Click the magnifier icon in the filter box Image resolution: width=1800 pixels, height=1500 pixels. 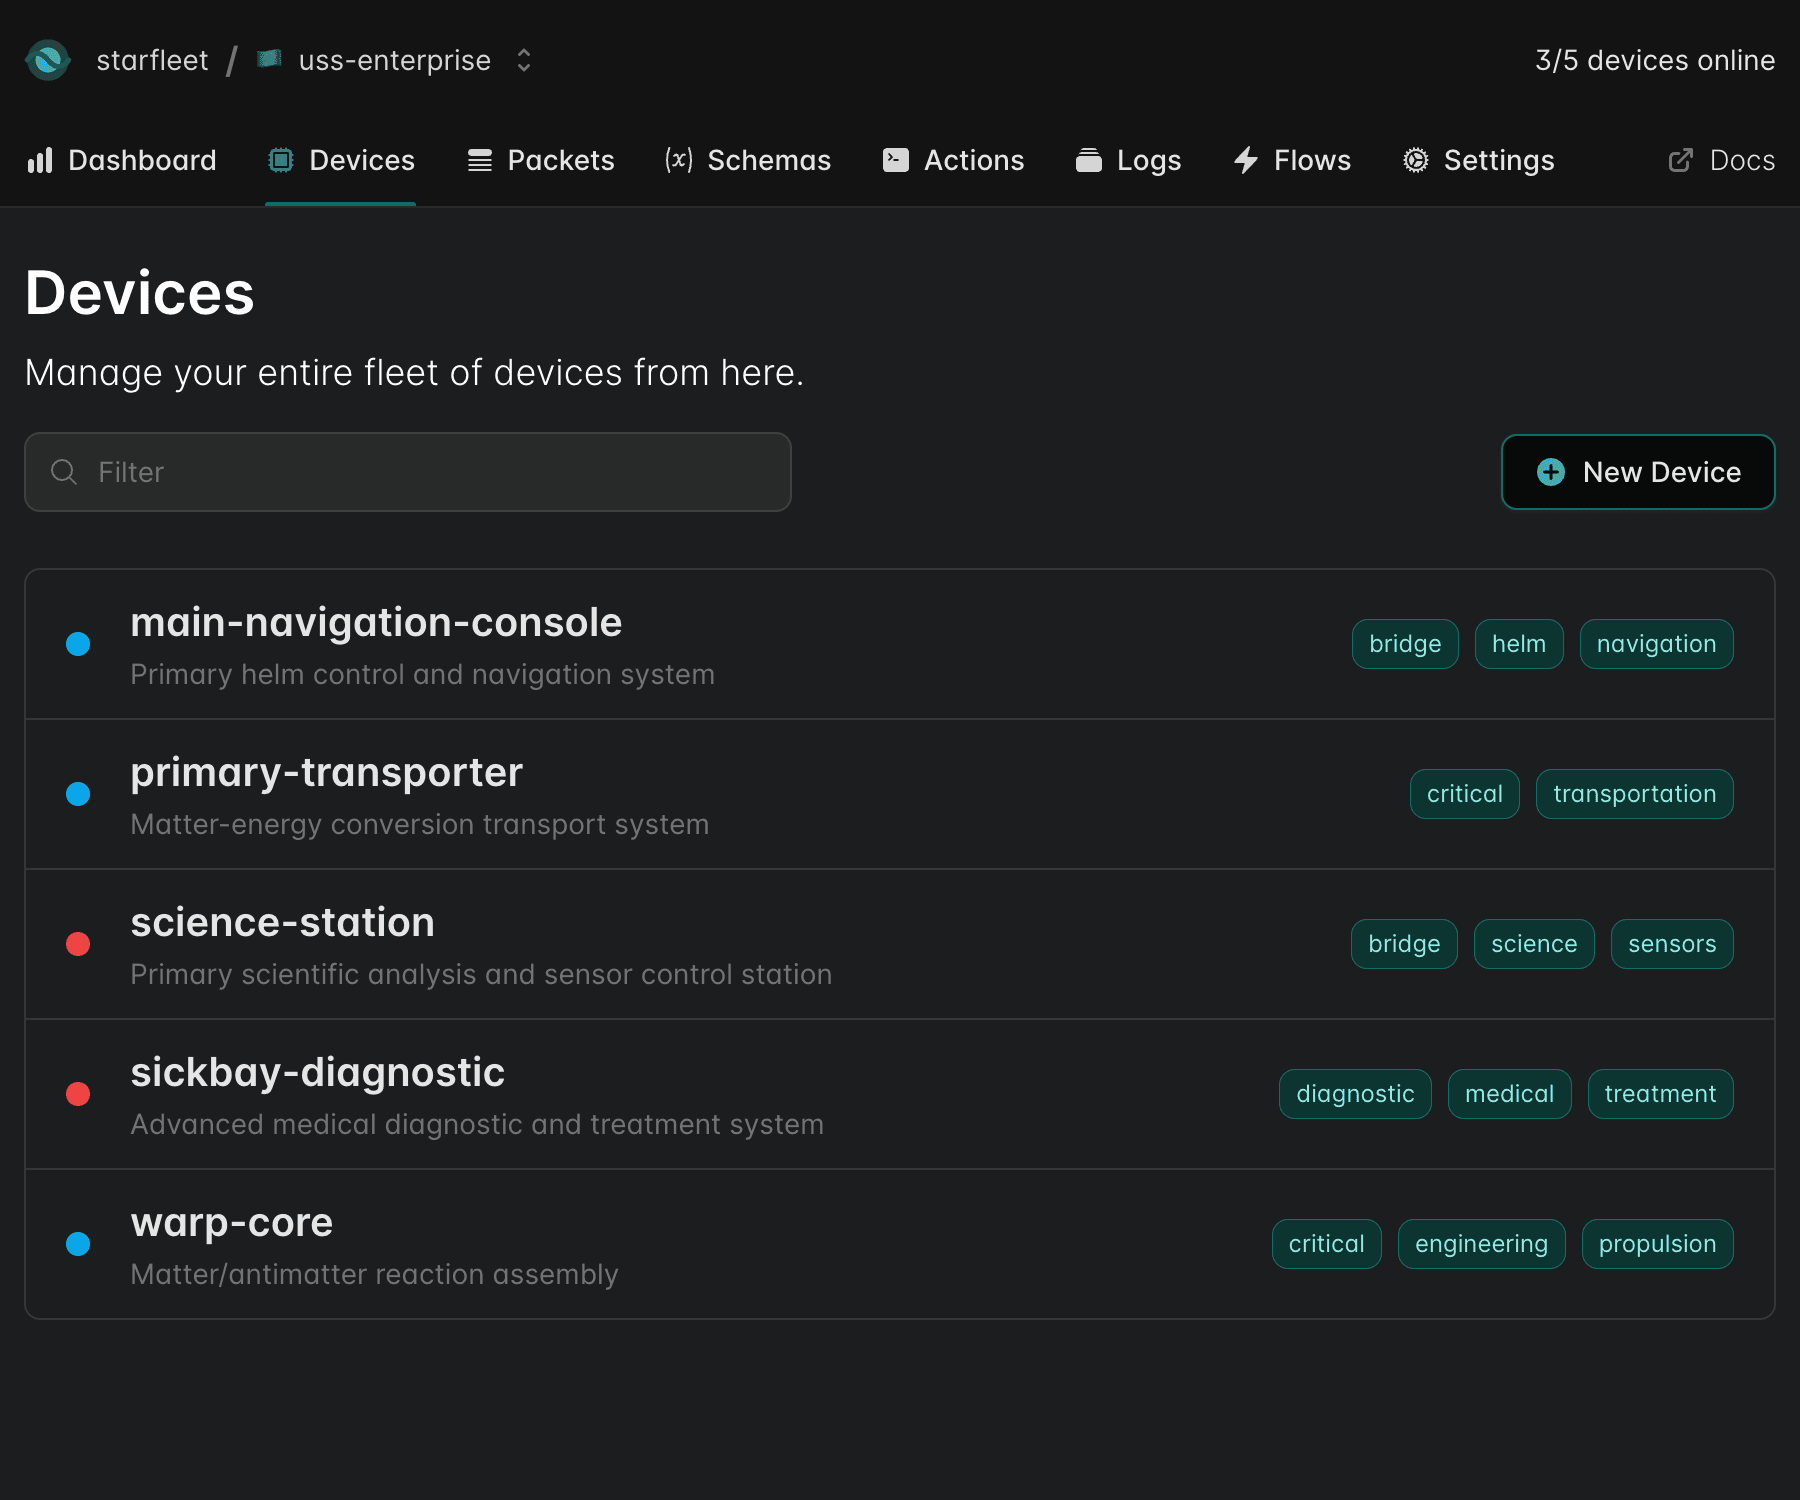[x=63, y=471]
